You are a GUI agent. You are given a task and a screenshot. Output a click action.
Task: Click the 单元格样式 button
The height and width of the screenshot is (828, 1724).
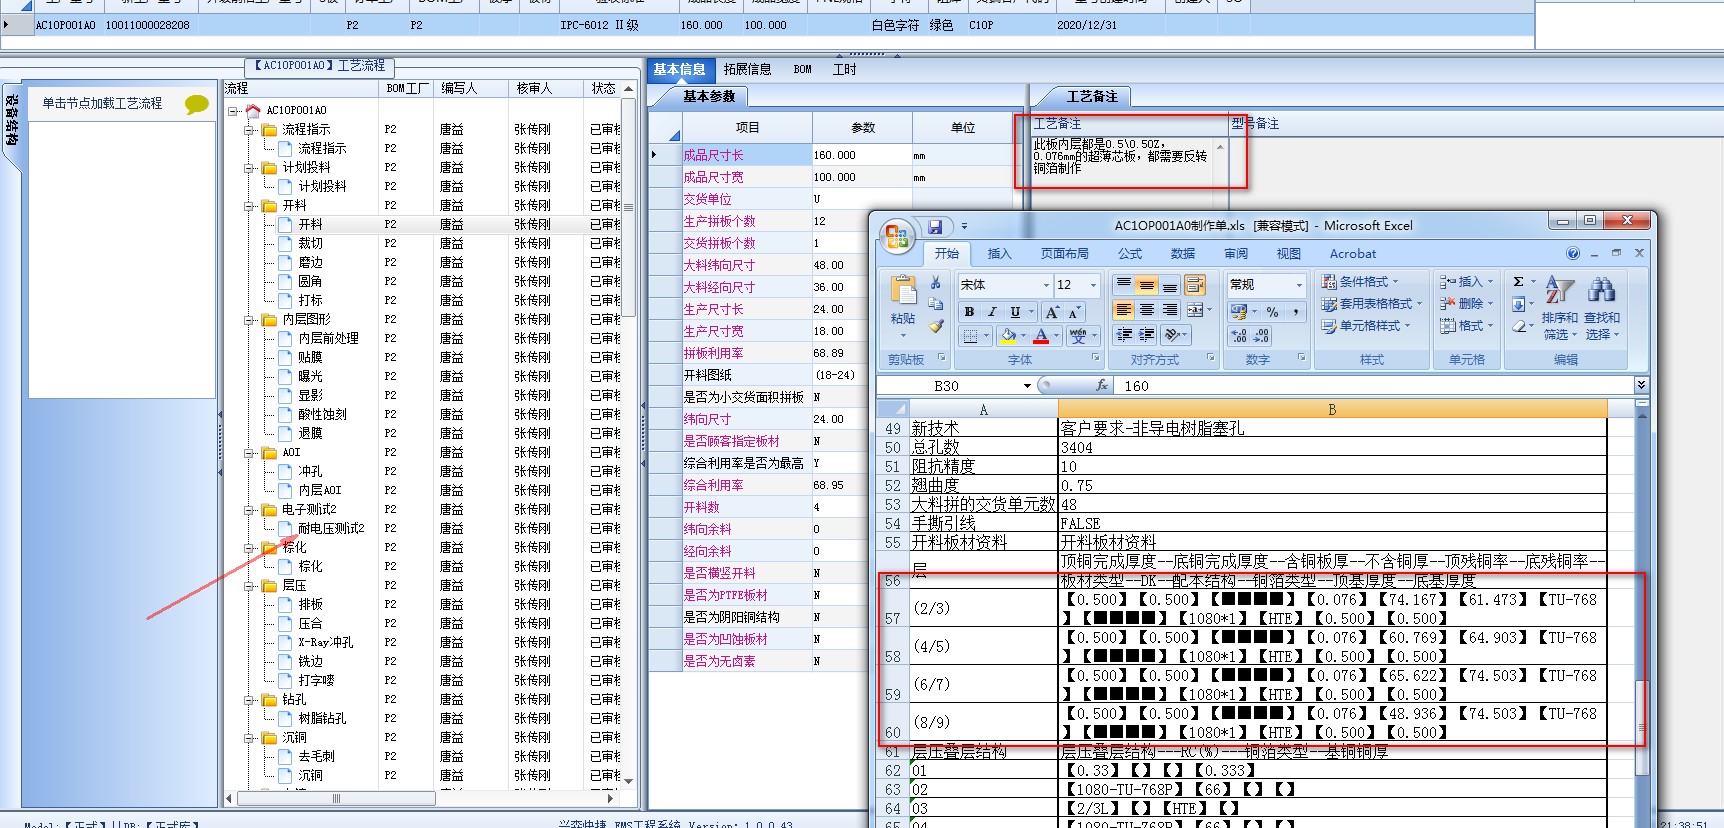[x=1364, y=326]
